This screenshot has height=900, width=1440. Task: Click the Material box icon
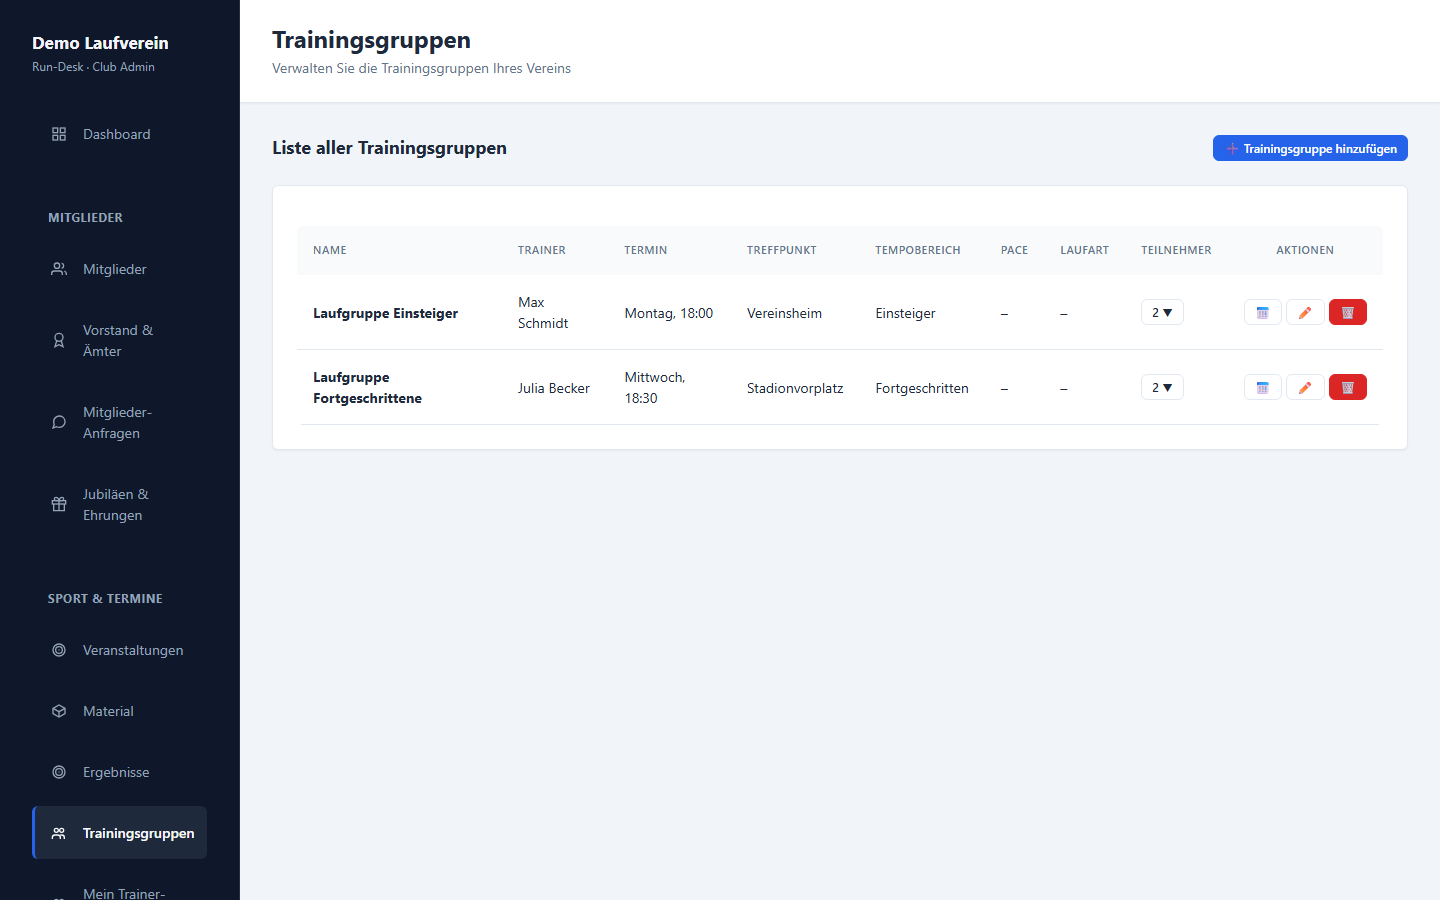pyautogui.click(x=59, y=711)
